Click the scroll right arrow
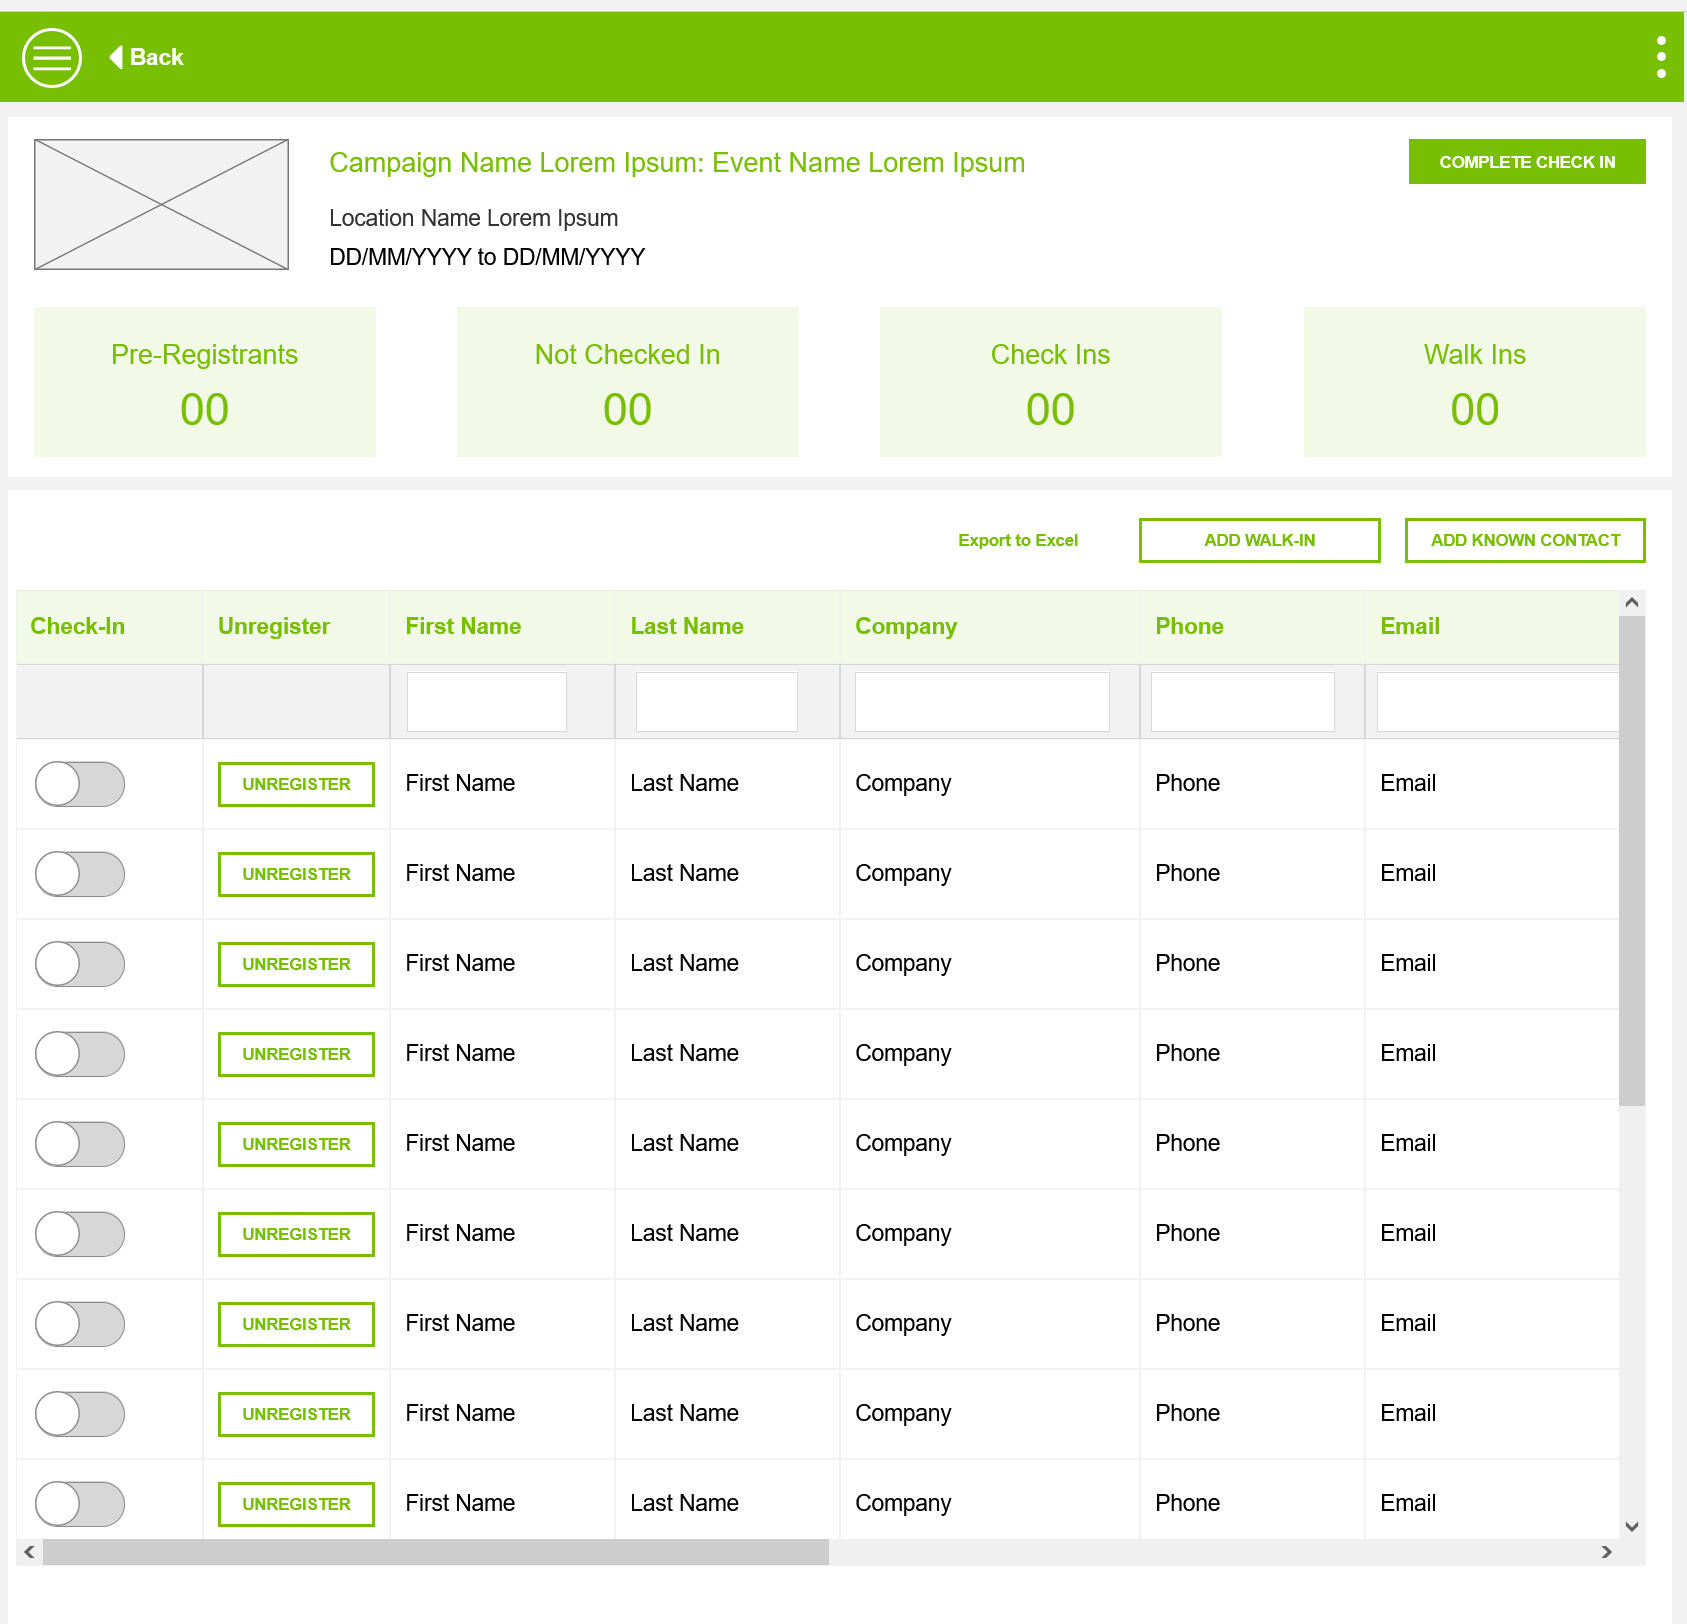1687x1624 pixels. coord(1606,1552)
